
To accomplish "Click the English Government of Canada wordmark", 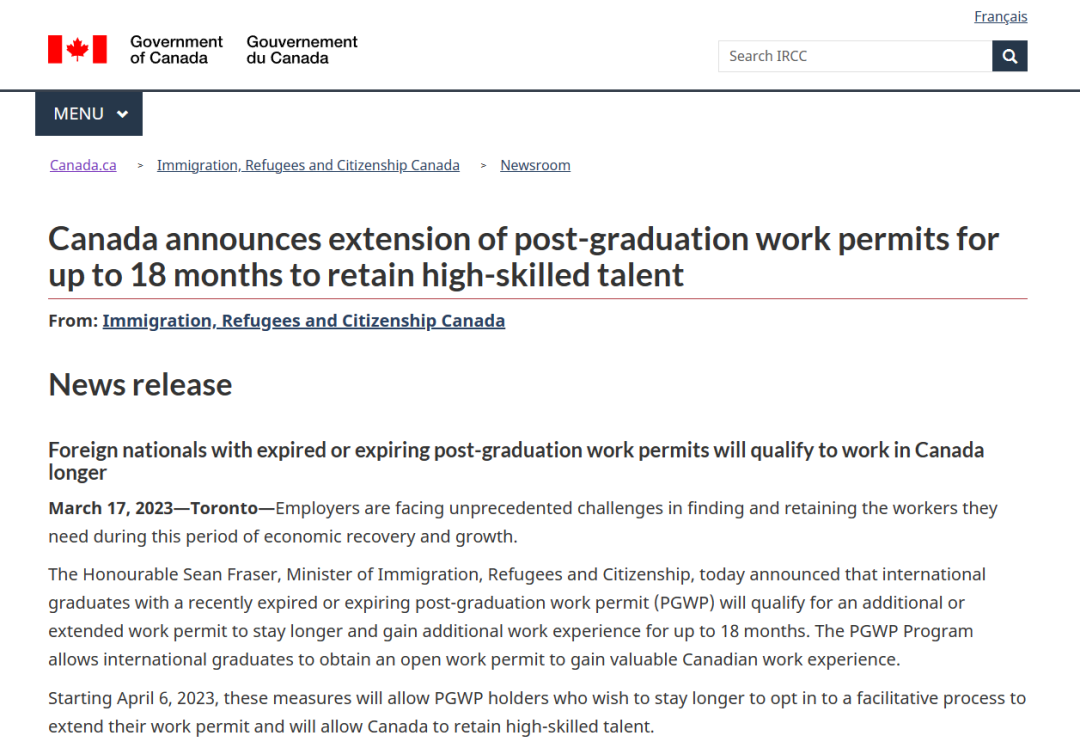I will pyautogui.click(x=176, y=49).
